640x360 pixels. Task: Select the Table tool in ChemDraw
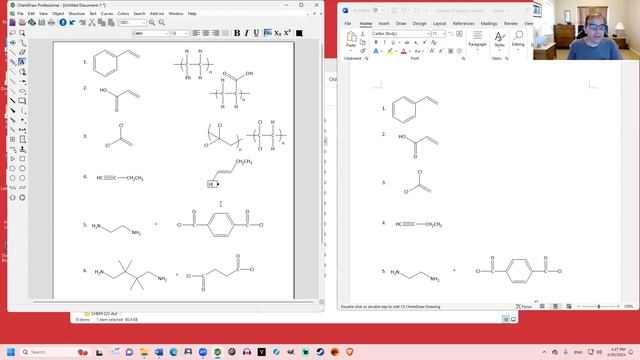point(13,139)
